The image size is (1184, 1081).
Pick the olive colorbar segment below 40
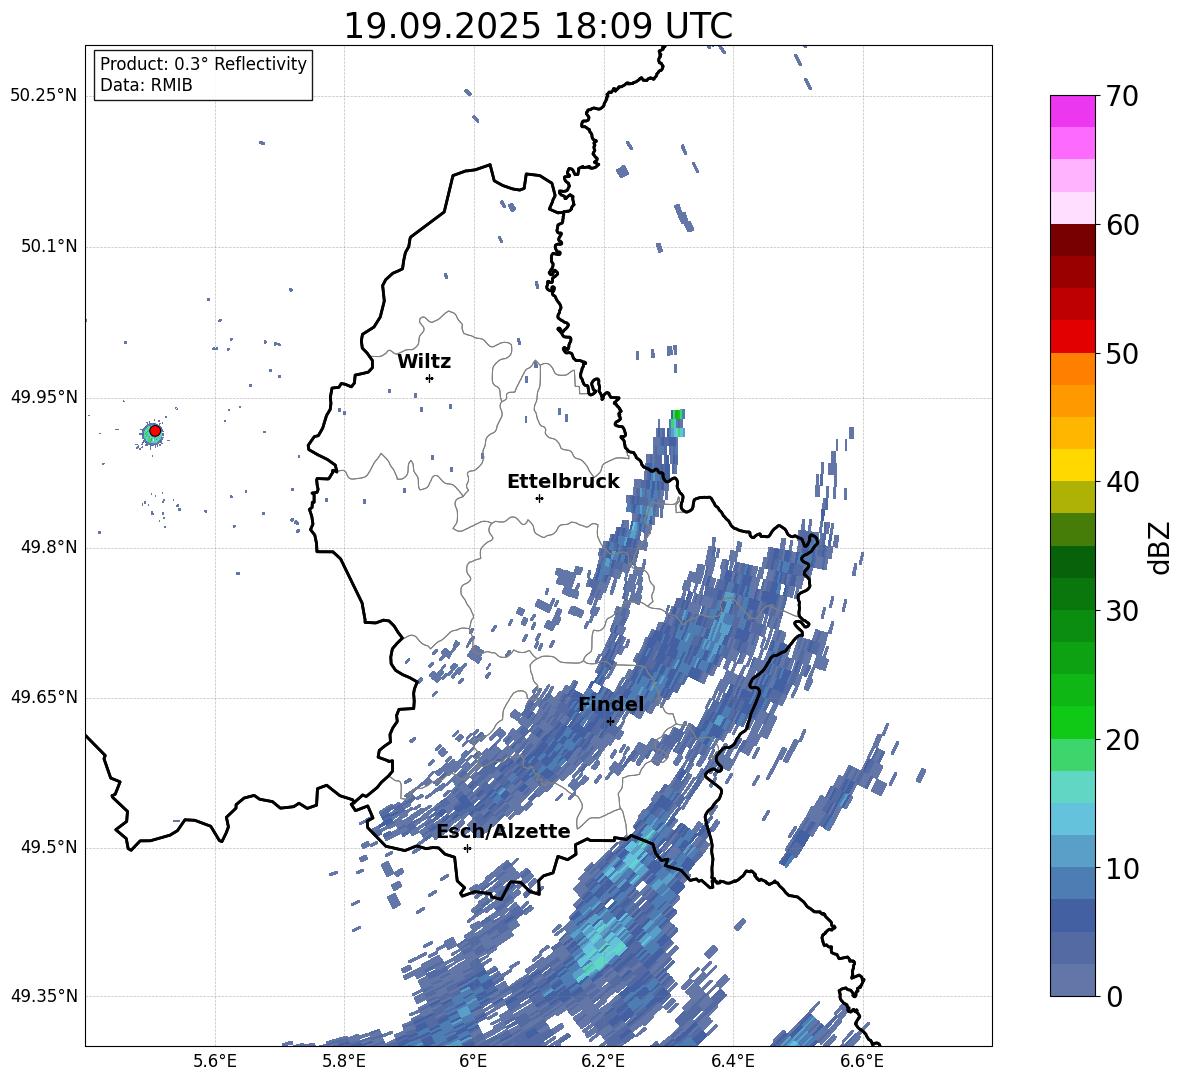tap(1072, 497)
